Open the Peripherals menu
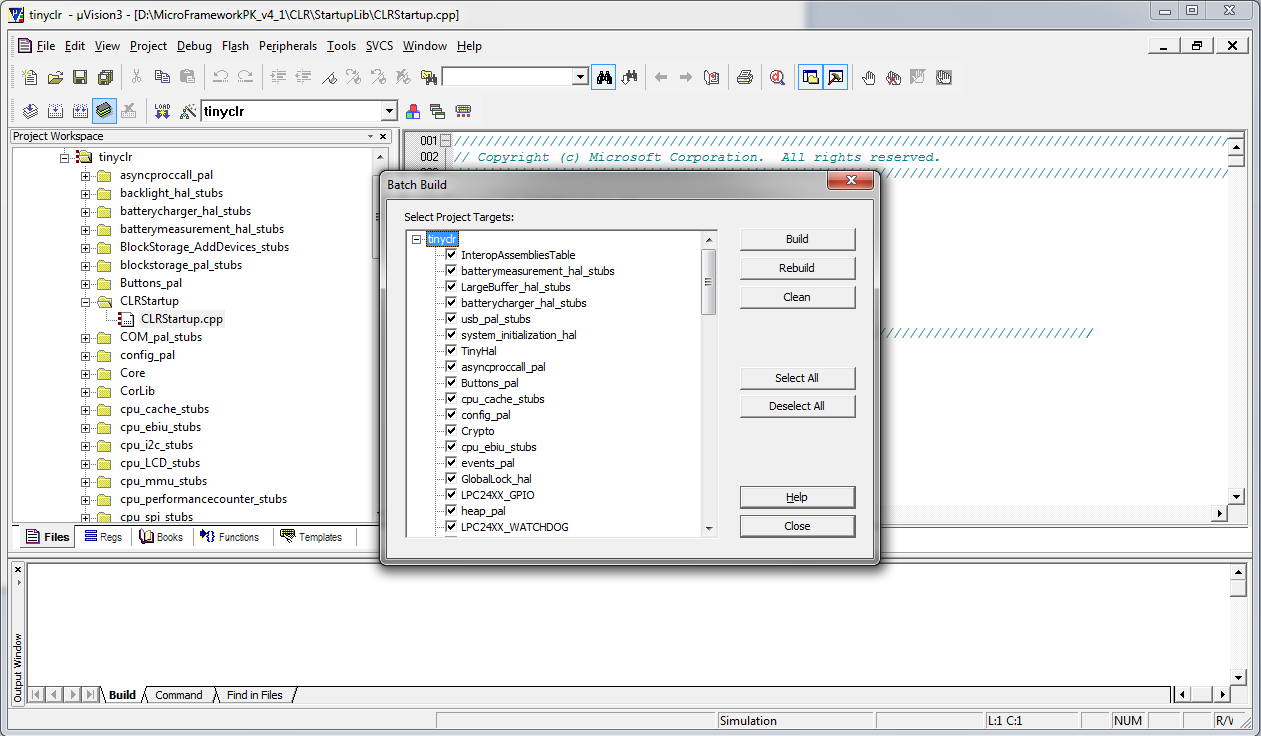 (x=287, y=46)
